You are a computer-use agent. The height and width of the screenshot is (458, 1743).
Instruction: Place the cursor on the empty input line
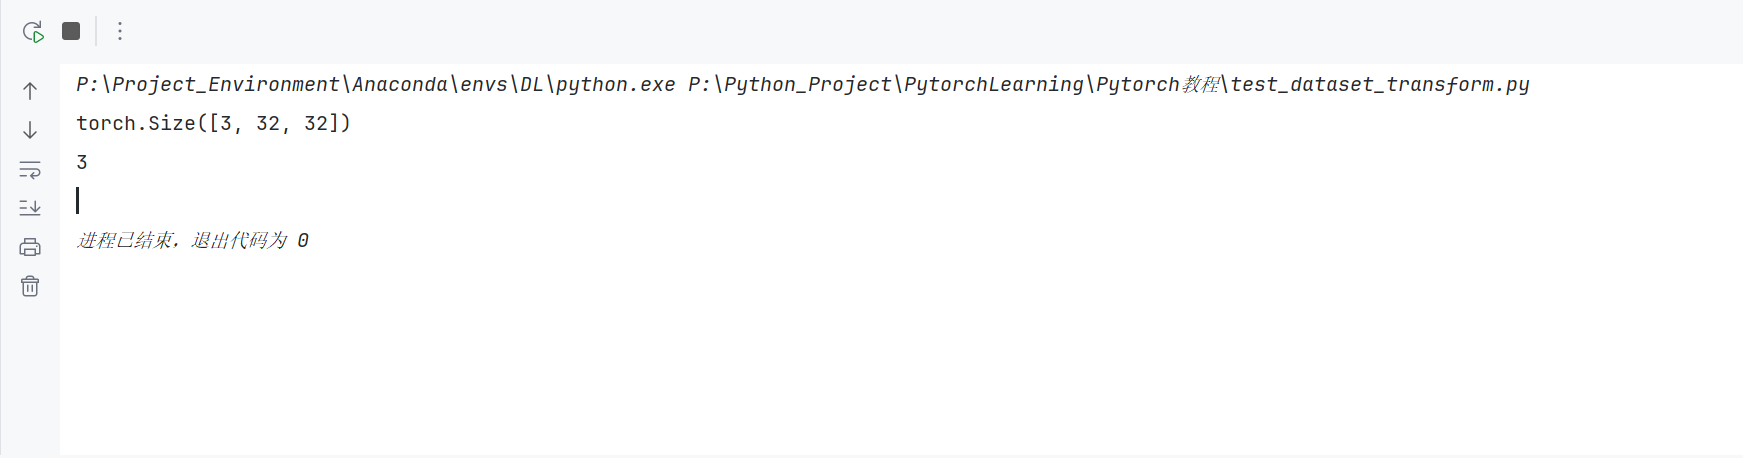click(78, 201)
